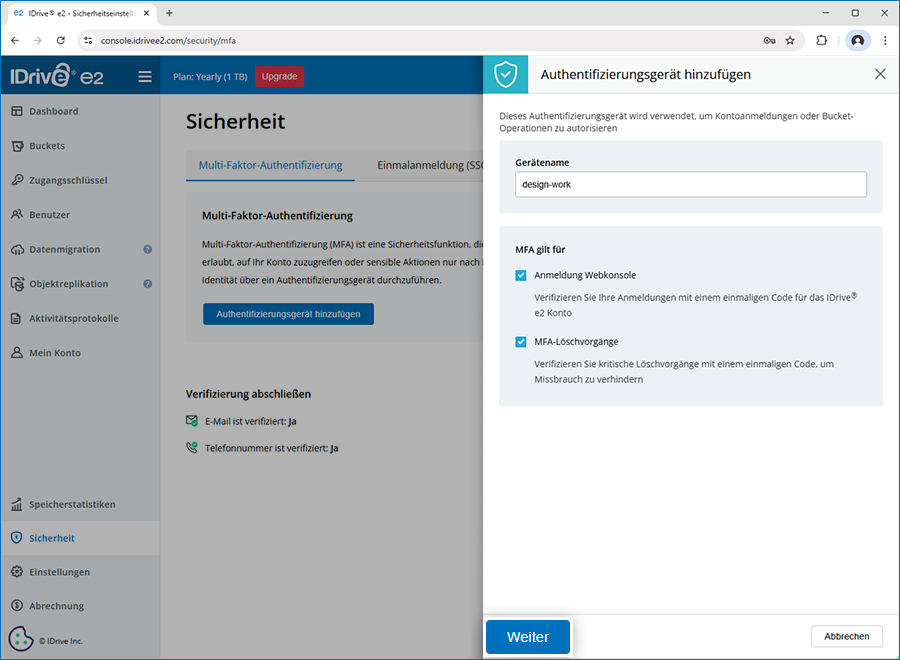Click the Buckets icon in sidebar

[x=17, y=146]
